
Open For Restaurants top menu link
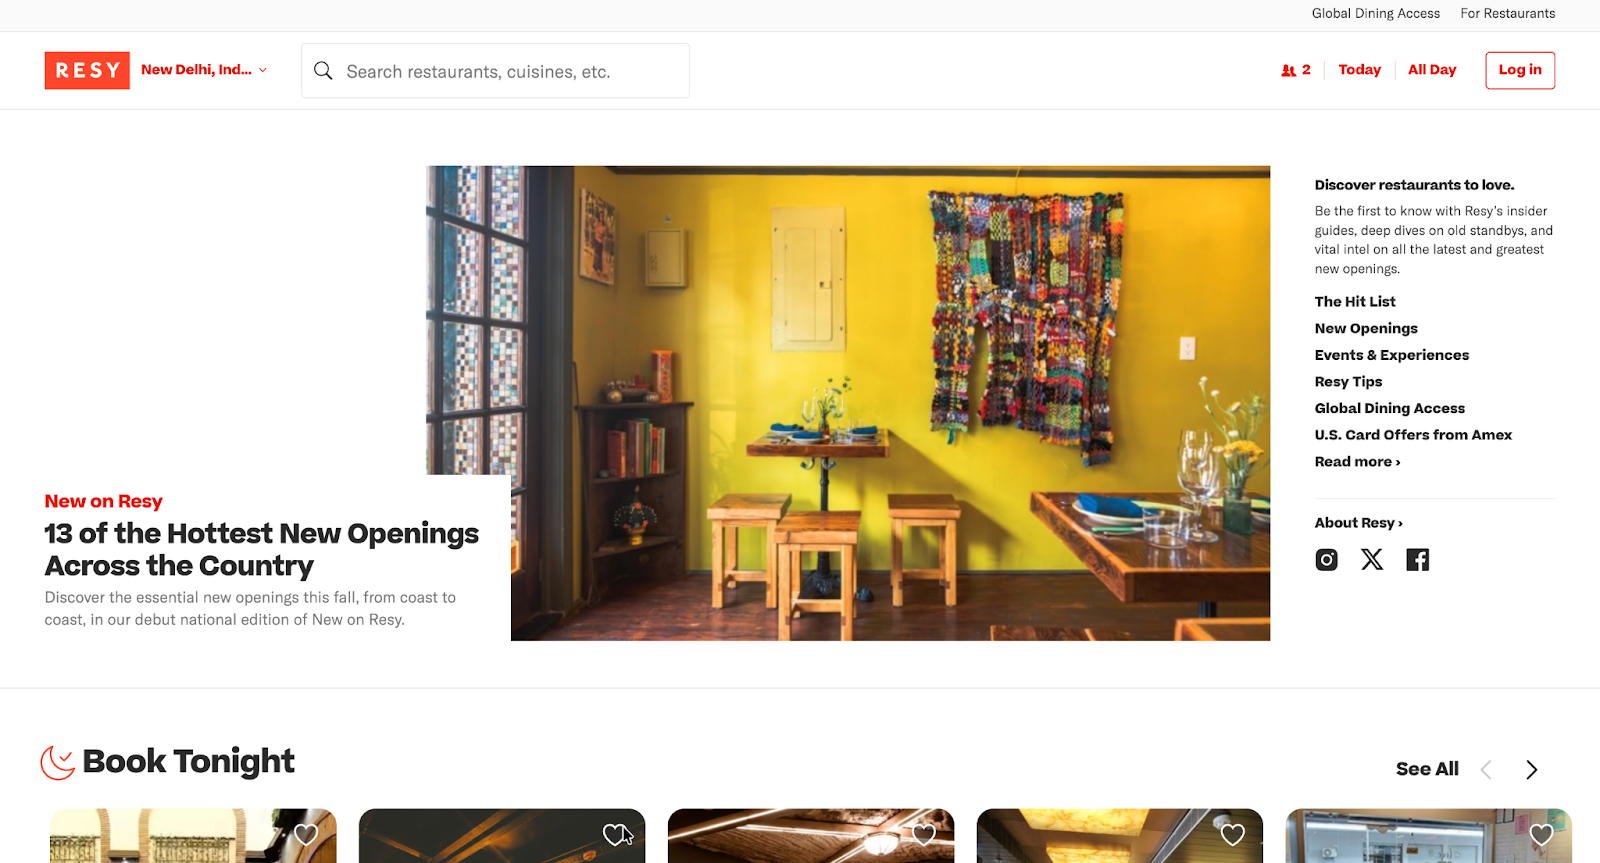(1508, 13)
